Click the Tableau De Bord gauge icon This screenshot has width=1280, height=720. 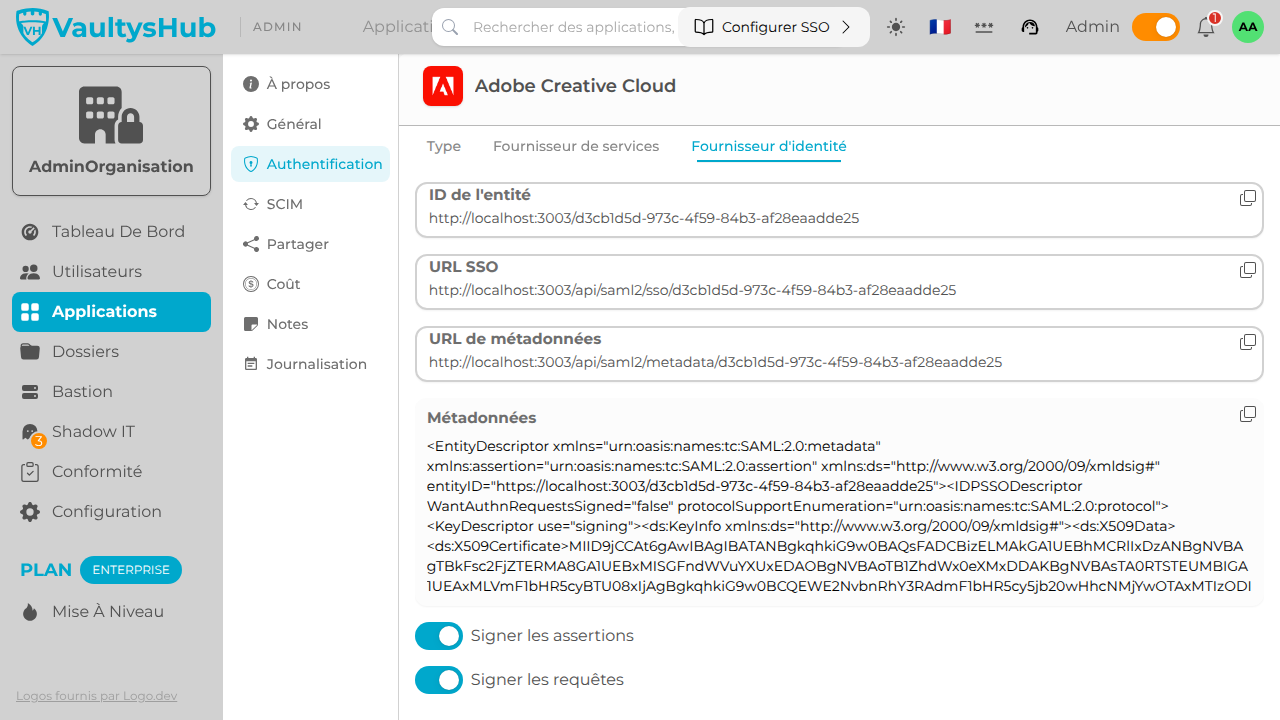coord(30,232)
